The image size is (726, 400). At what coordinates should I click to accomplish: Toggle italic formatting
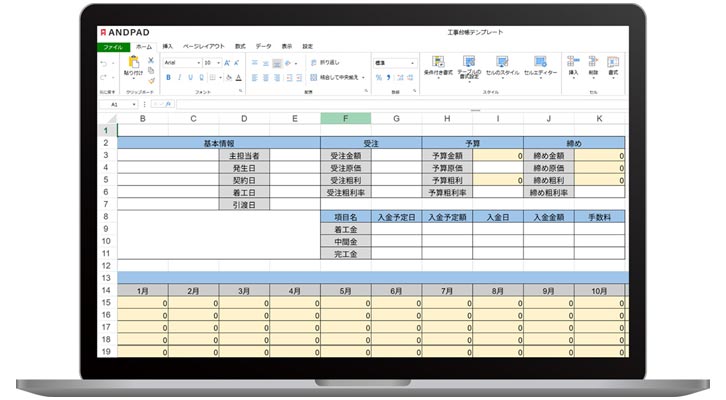178,76
